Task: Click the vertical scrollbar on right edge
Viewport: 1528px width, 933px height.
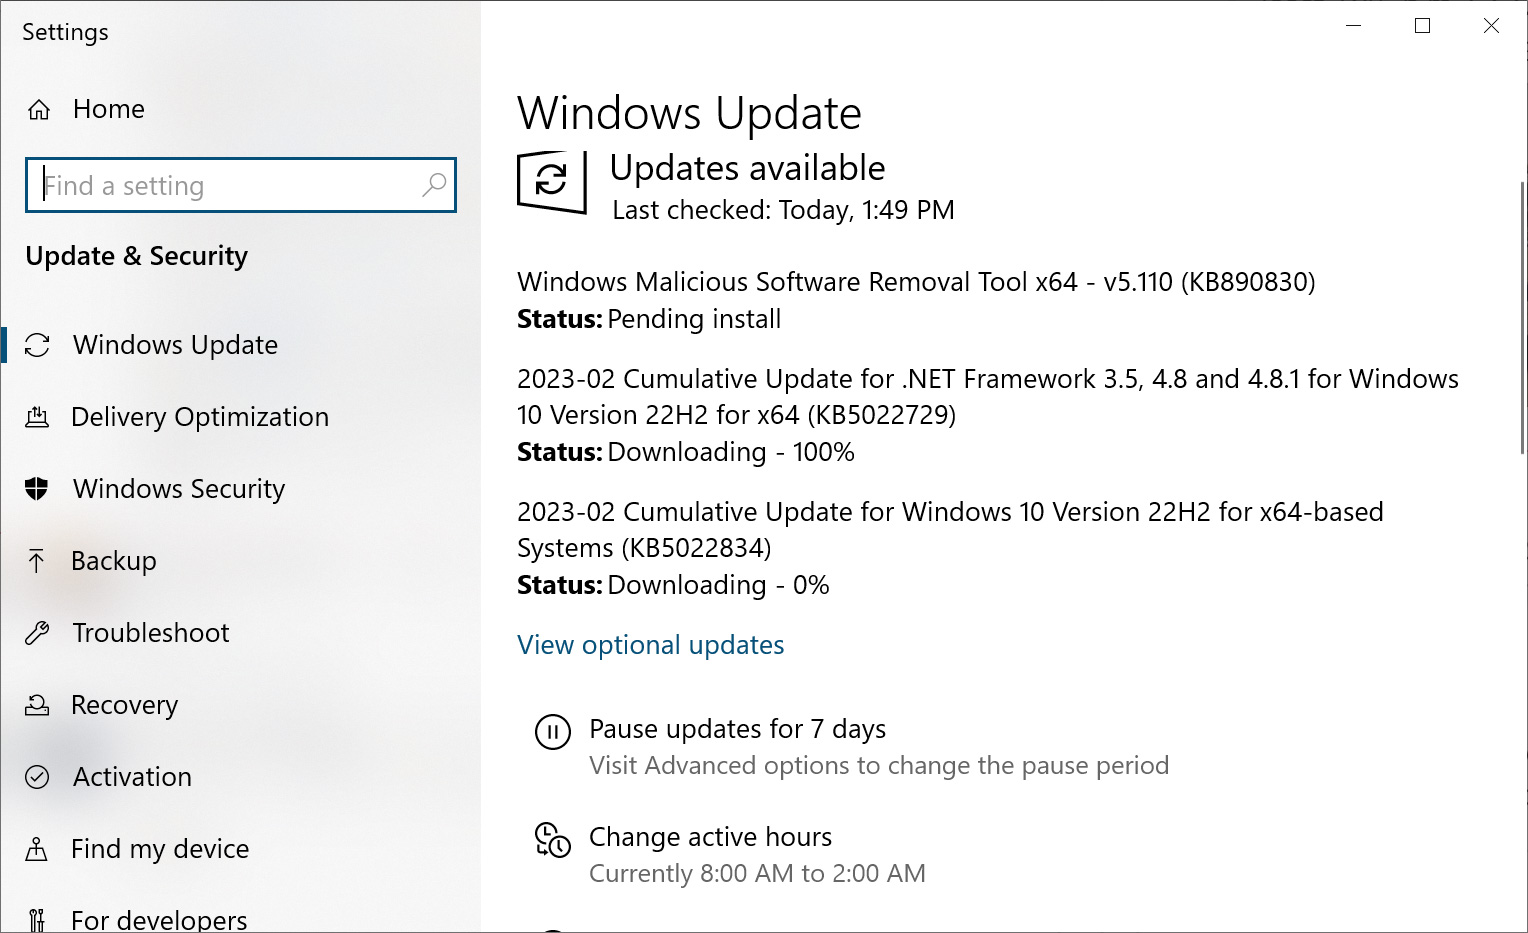Action: 1522,320
